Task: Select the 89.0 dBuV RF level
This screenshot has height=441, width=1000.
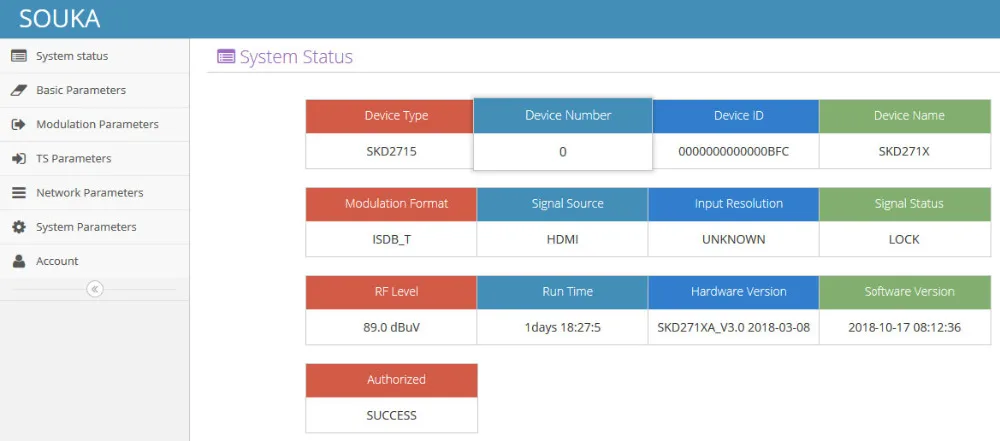Action: 391,328
